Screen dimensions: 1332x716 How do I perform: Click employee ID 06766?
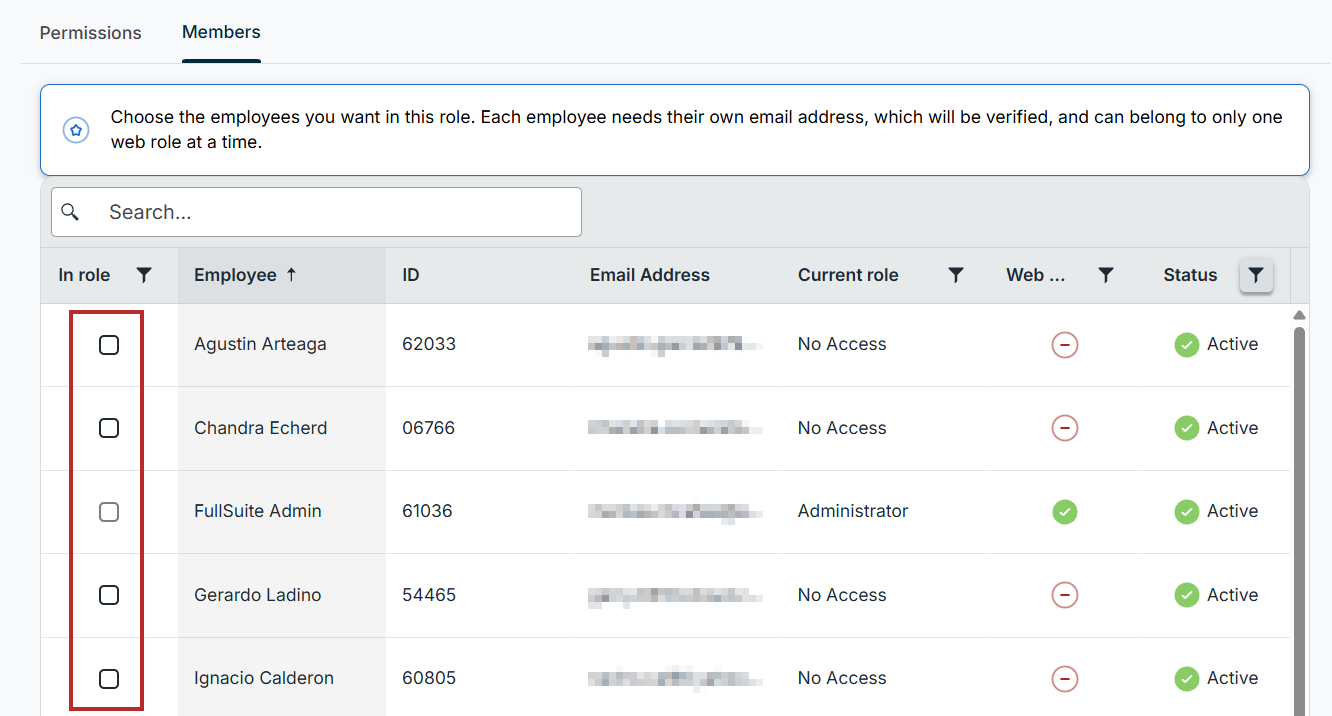tap(428, 428)
